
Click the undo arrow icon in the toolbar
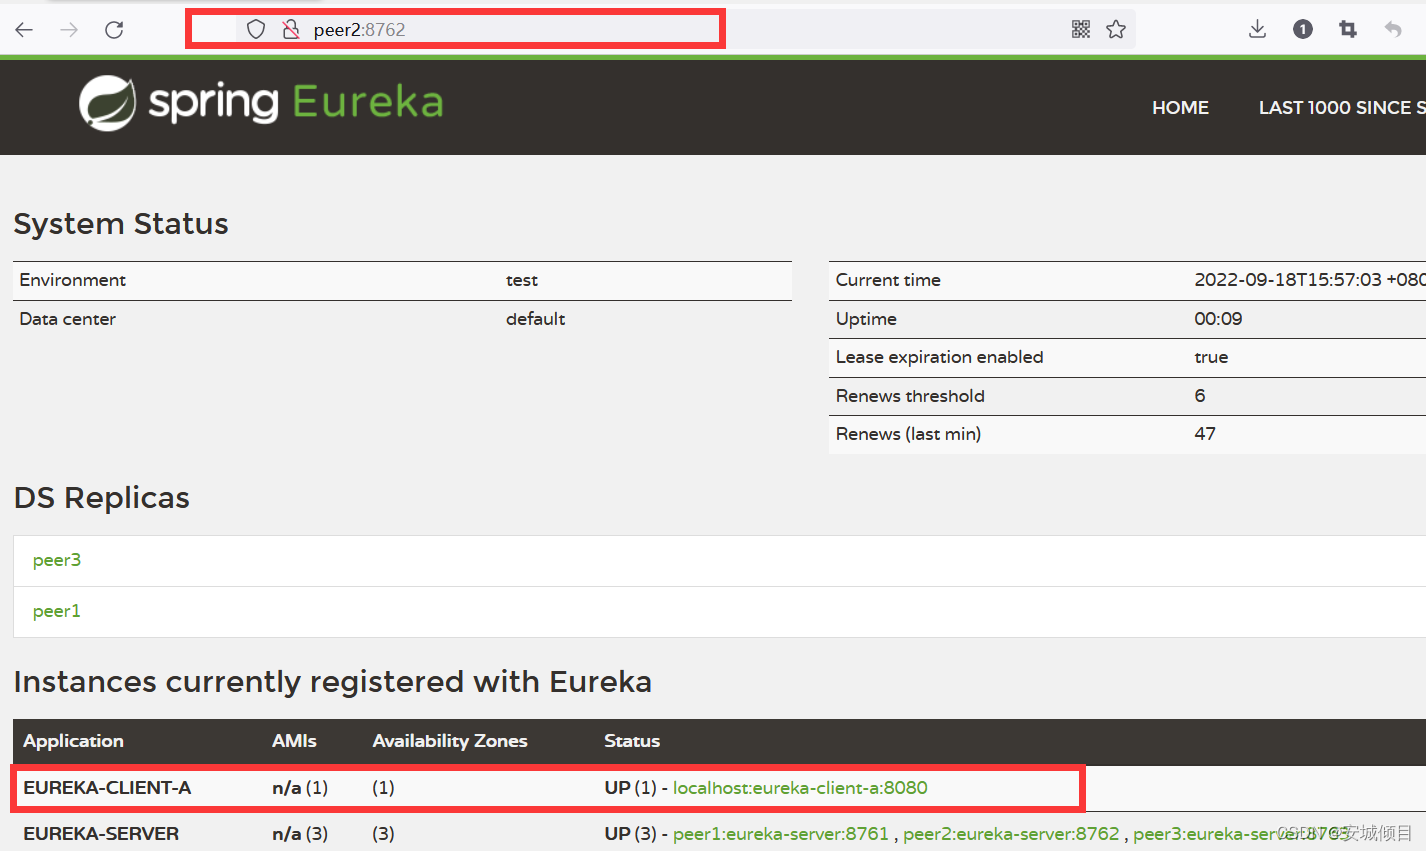pyautogui.click(x=1393, y=30)
